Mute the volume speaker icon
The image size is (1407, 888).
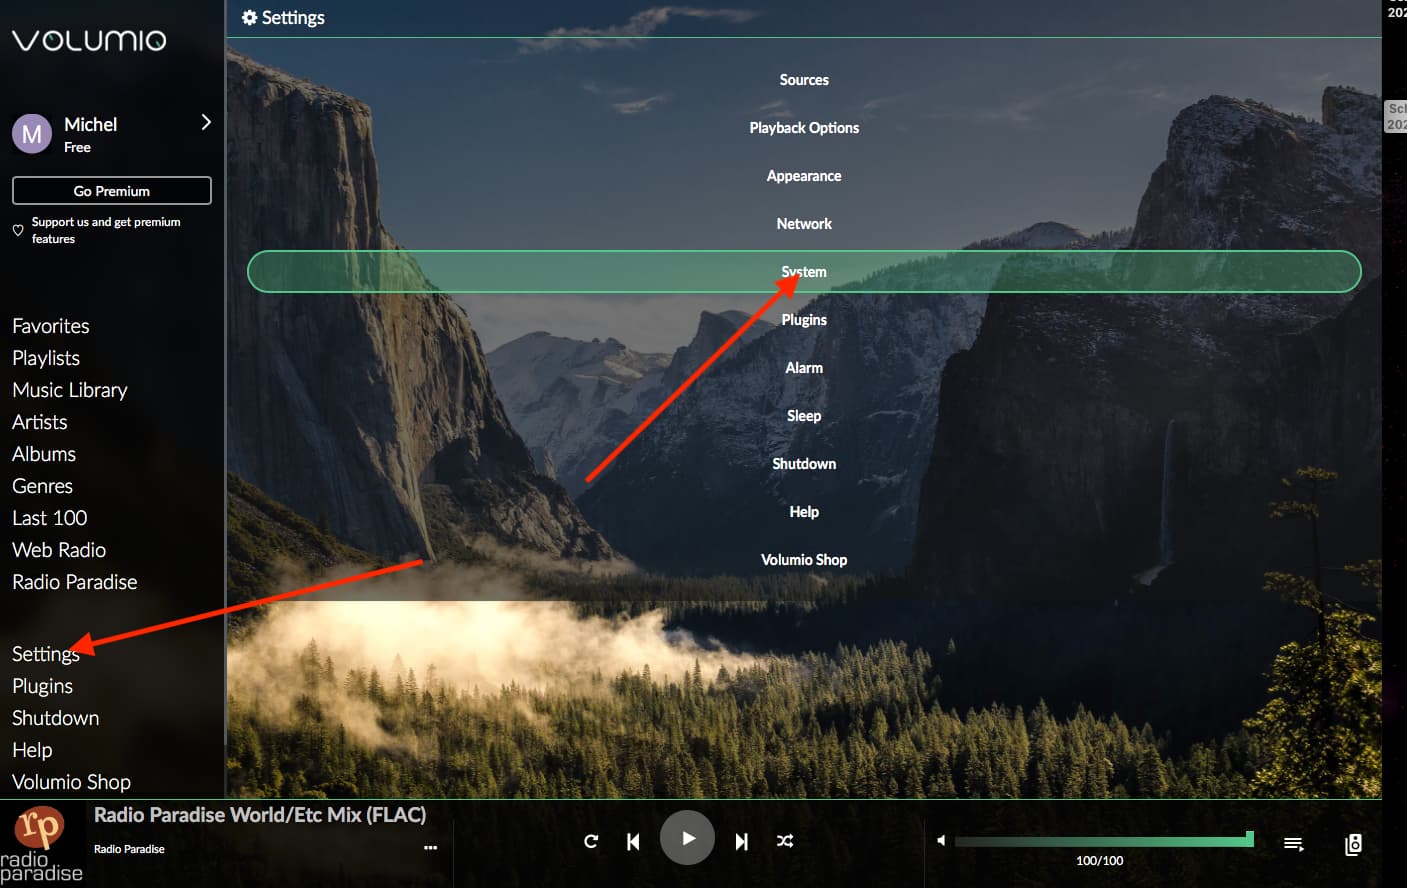click(x=940, y=840)
